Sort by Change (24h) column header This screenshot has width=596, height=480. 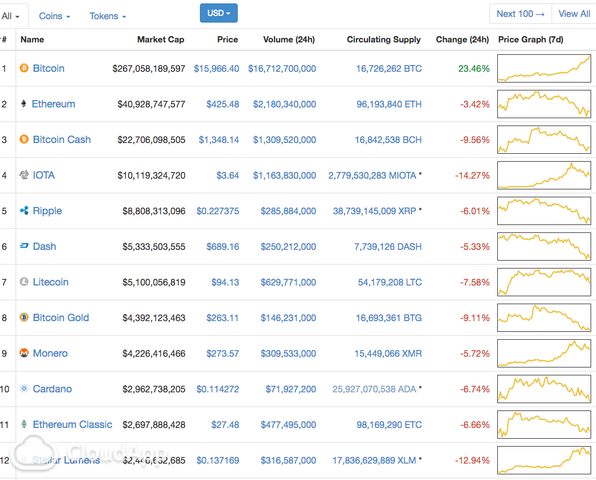coord(462,40)
